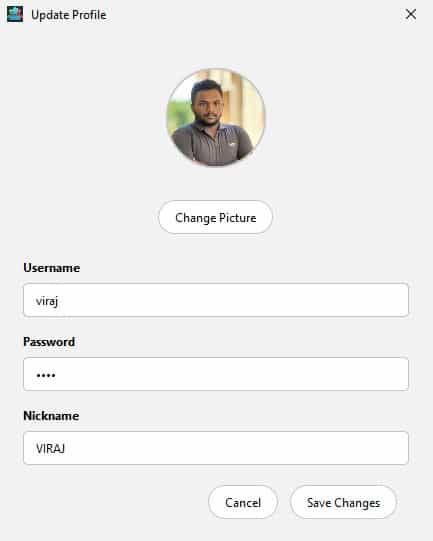
Task: Click the app icon in title bar
Action: coord(15,14)
